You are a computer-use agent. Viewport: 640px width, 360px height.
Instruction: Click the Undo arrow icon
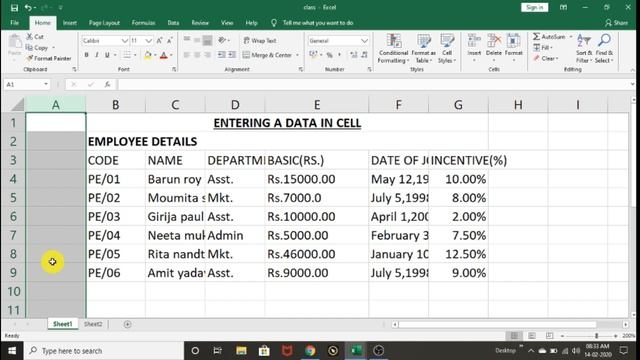pyautogui.click(x=28, y=7)
